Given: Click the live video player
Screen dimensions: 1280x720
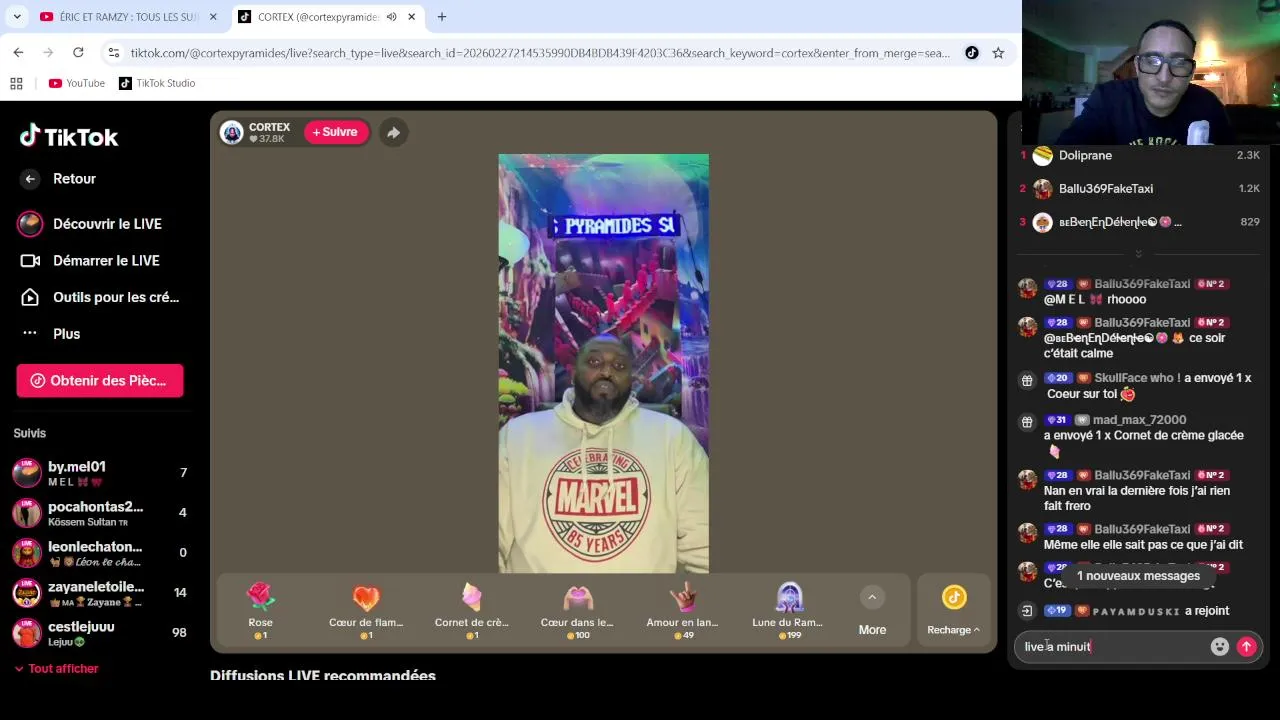Looking at the screenshot, I should click(x=603, y=363).
